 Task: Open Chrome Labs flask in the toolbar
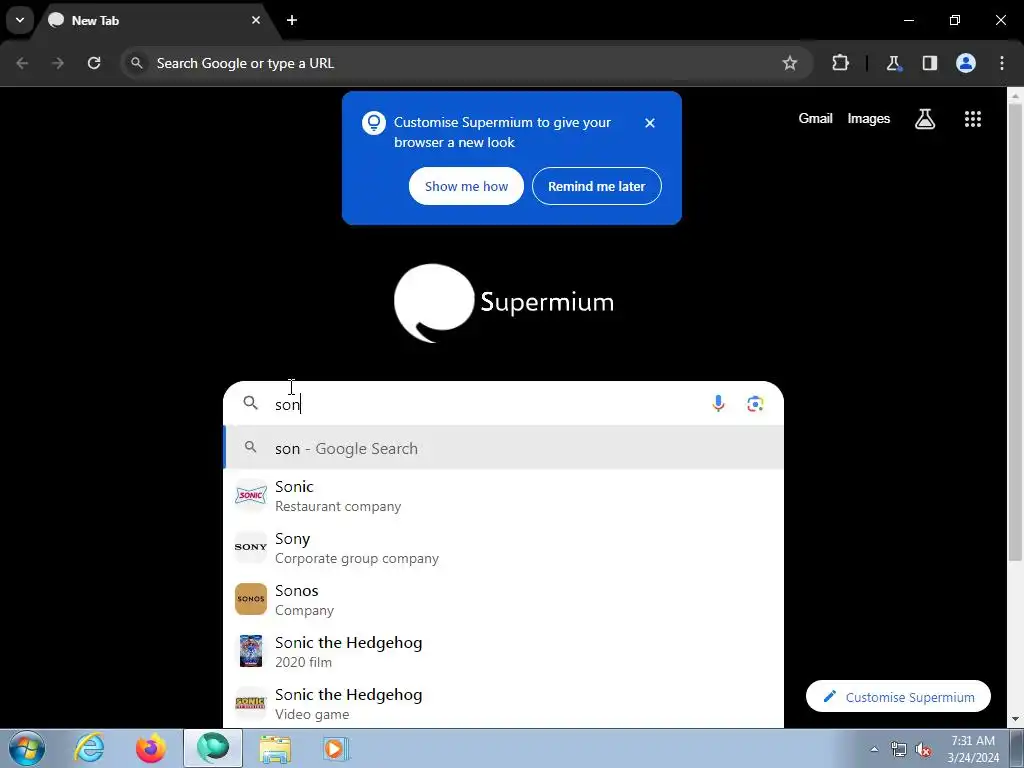click(893, 63)
